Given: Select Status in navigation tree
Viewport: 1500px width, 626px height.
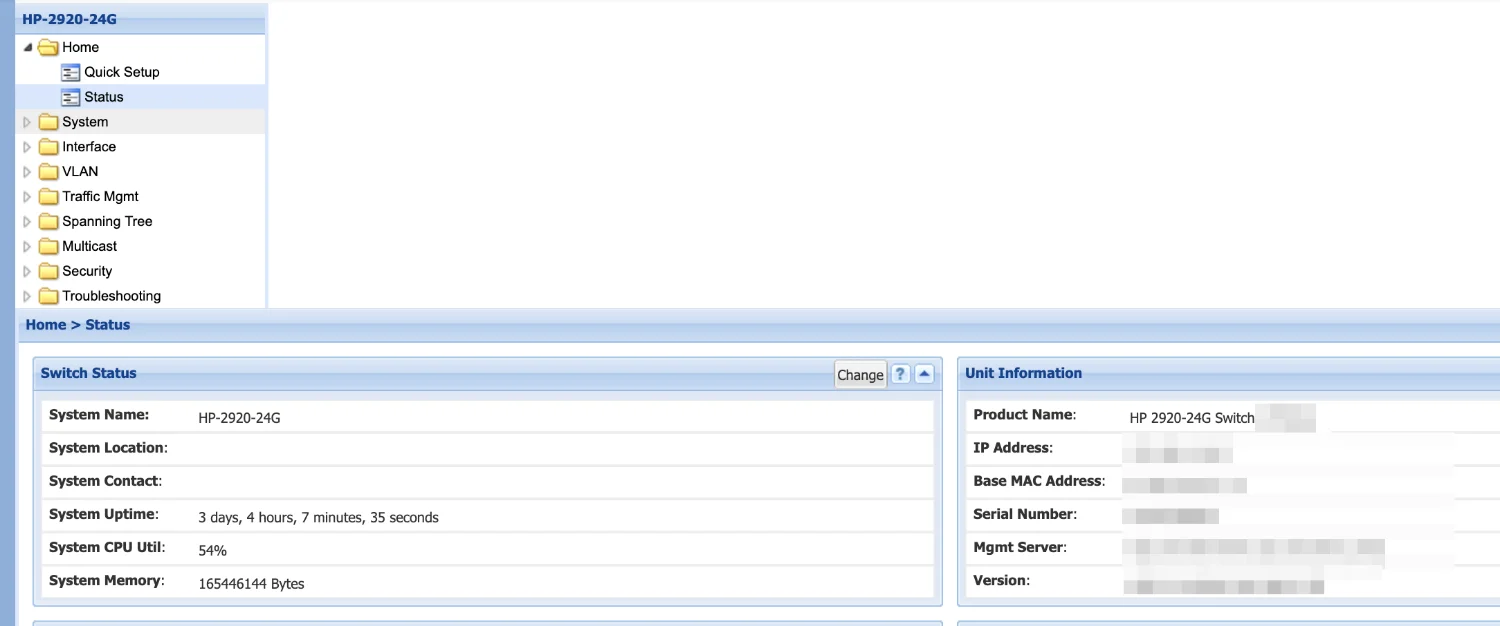Looking at the screenshot, I should click(104, 97).
